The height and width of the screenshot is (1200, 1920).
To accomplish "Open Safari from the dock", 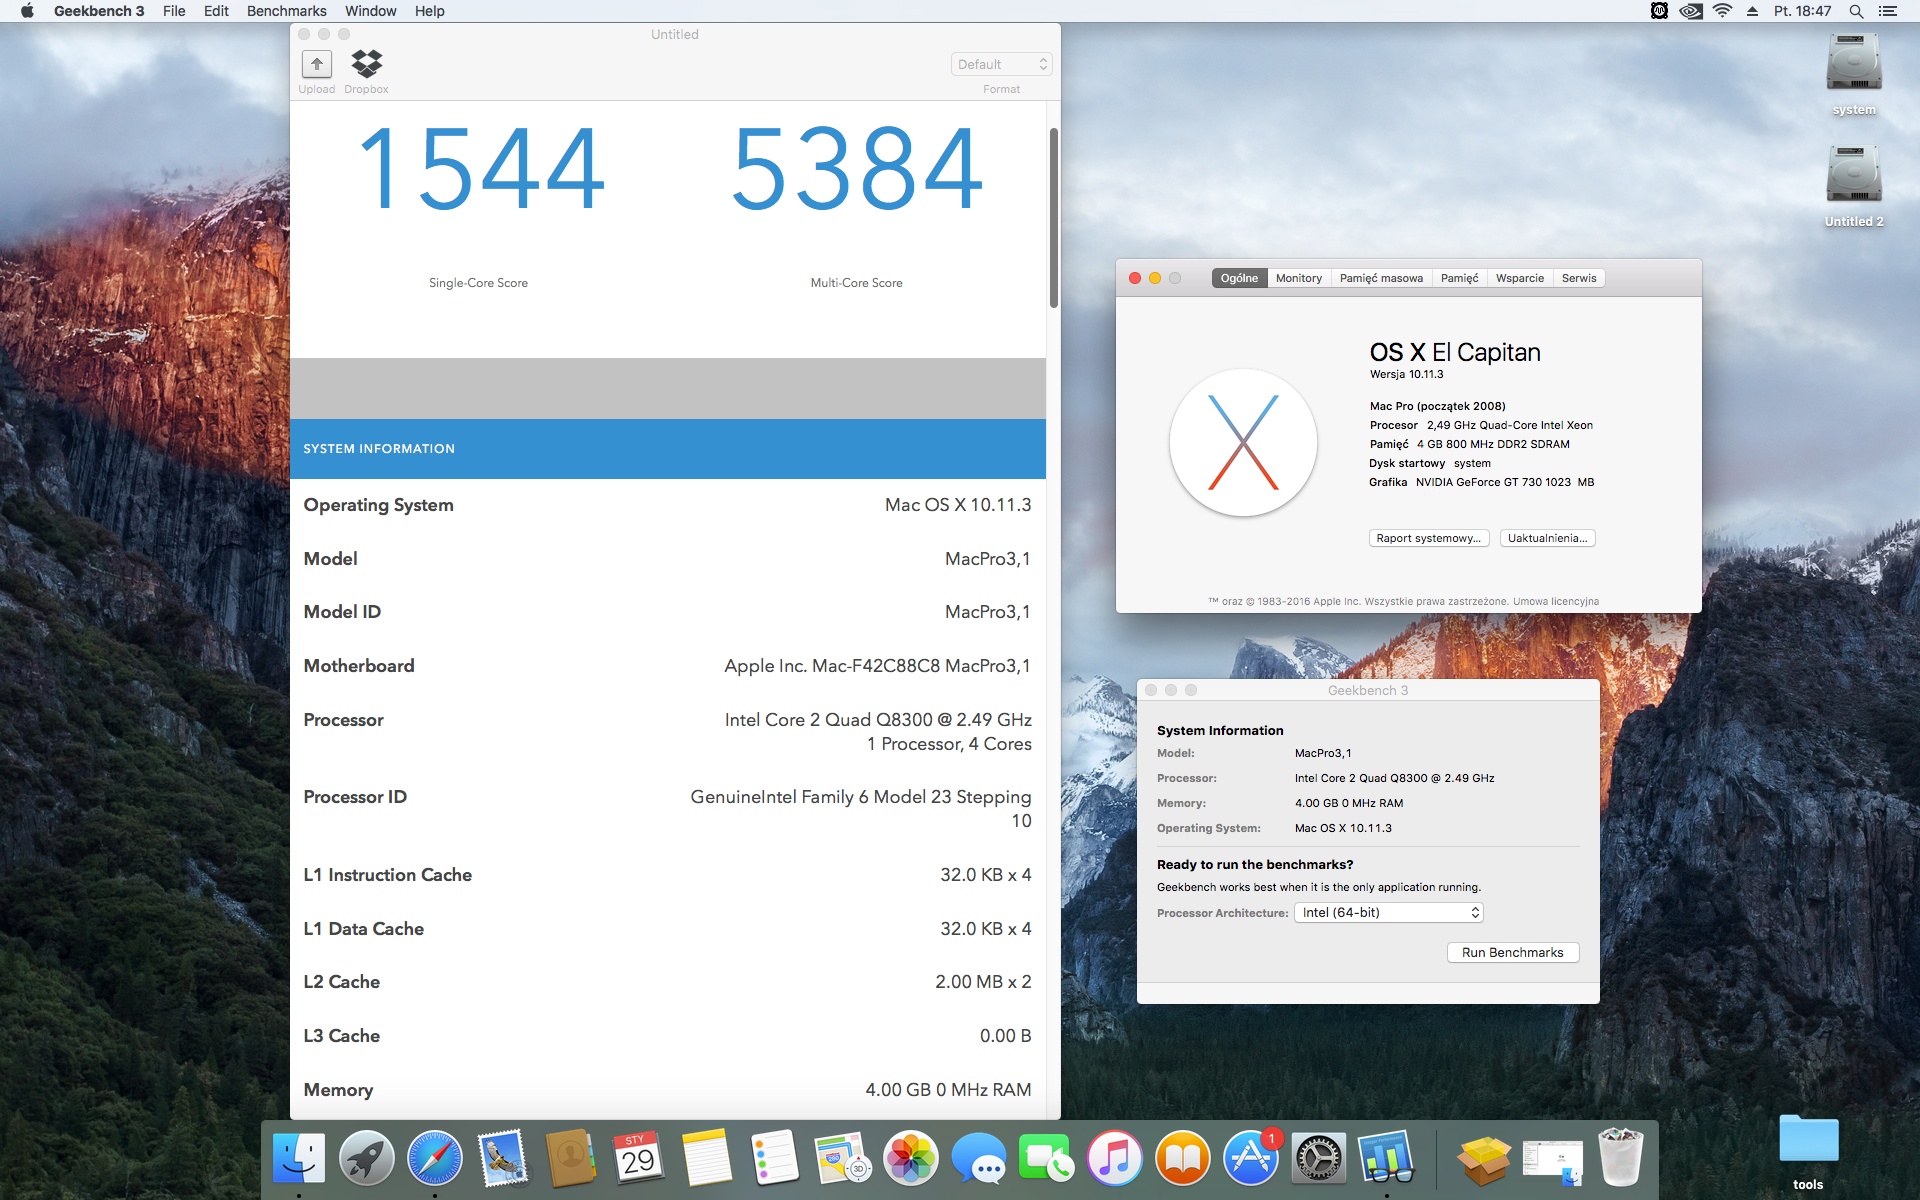I will pos(435,1158).
